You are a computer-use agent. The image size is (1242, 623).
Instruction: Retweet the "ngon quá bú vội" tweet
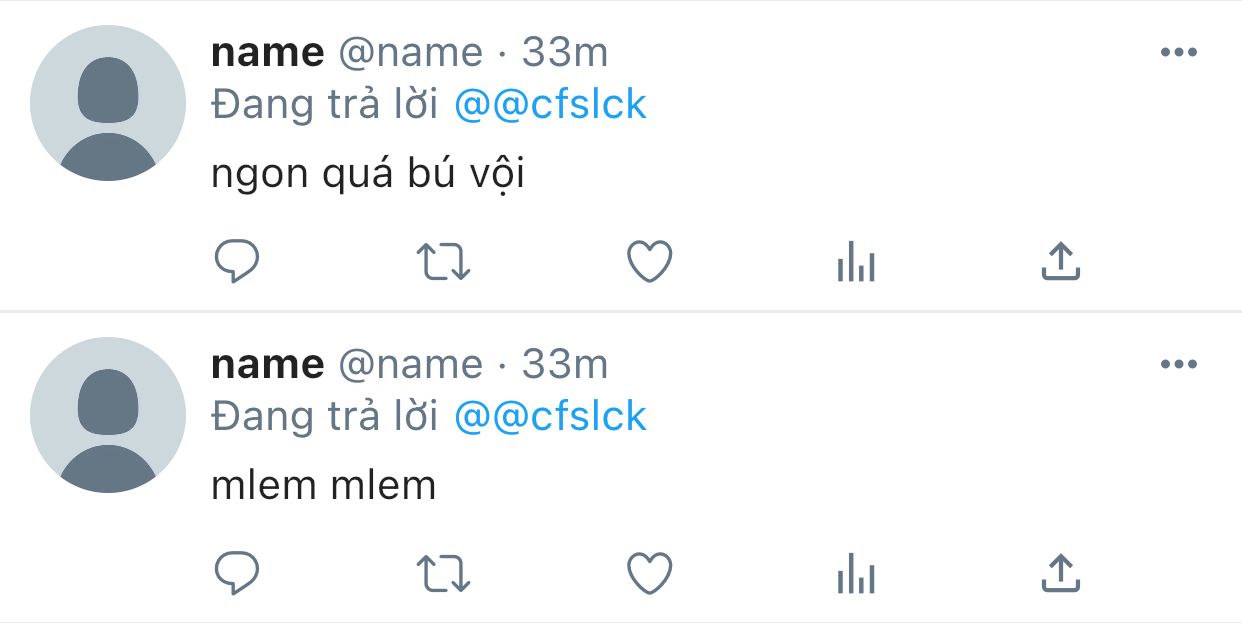click(x=443, y=262)
